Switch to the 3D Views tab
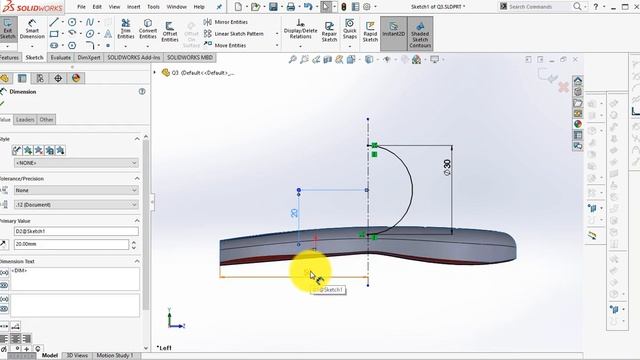Image resolution: width=640 pixels, height=360 pixels. (x=77, y=356)
